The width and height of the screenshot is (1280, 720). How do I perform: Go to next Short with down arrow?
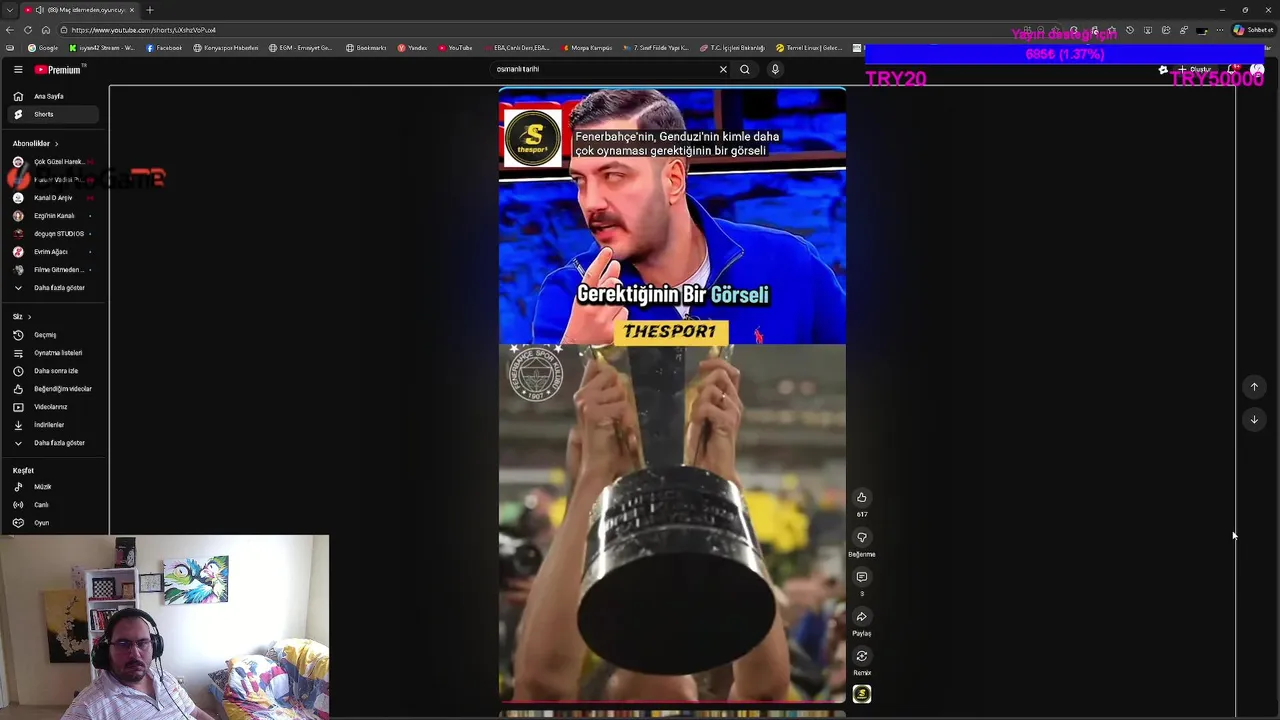(1254, 420)
